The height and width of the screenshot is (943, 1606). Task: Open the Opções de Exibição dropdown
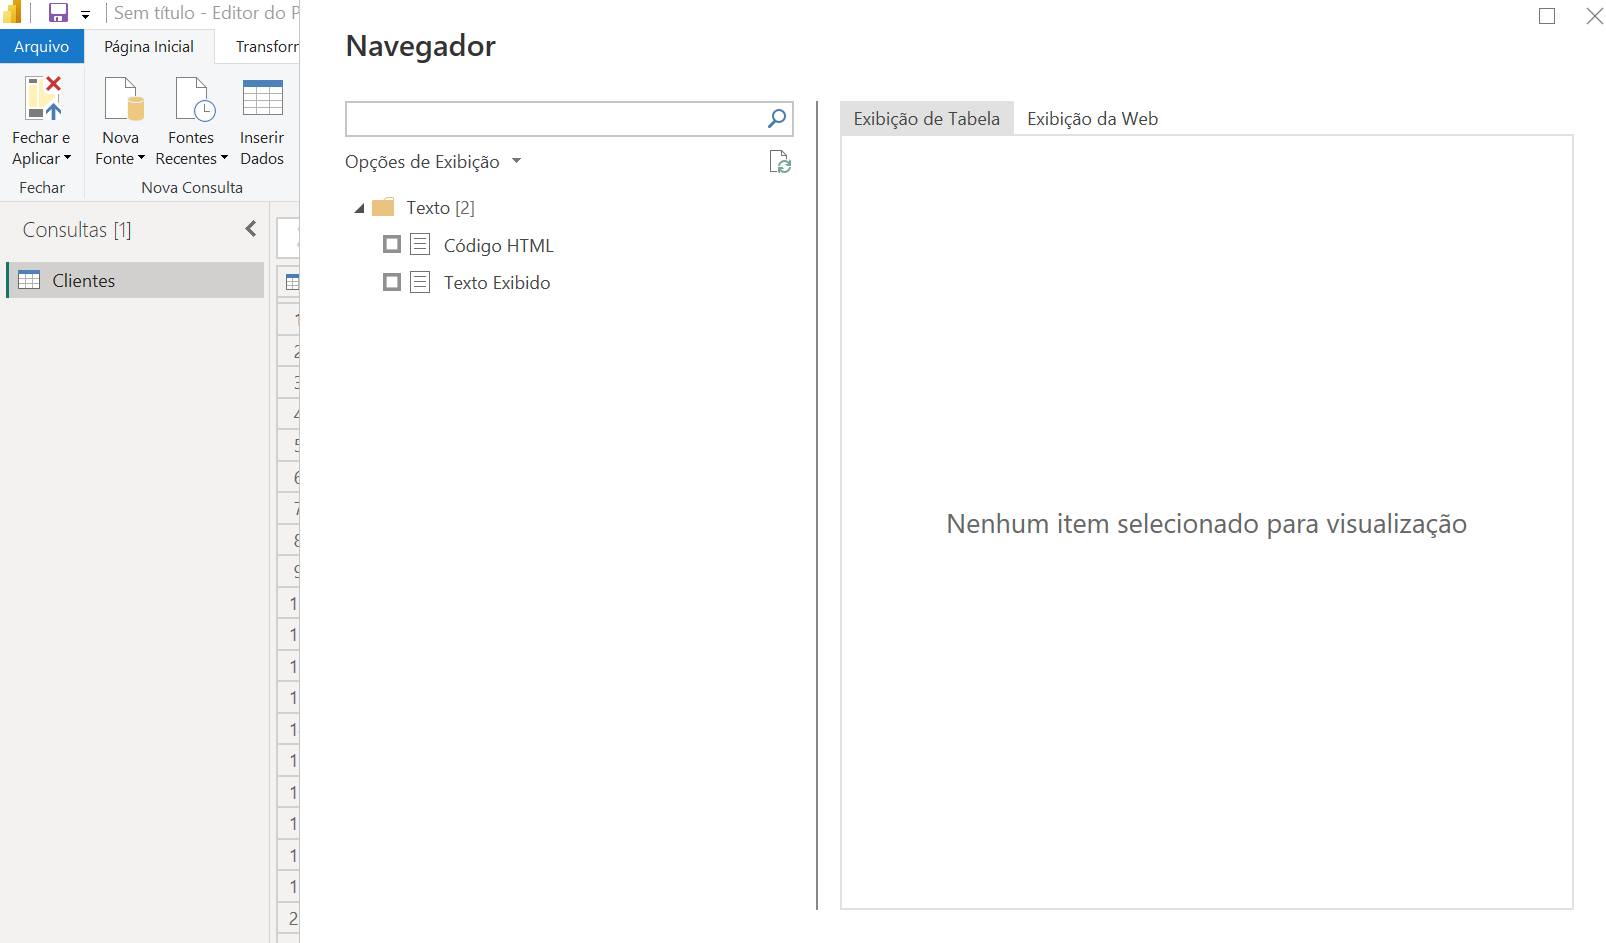tap(433, 162)
